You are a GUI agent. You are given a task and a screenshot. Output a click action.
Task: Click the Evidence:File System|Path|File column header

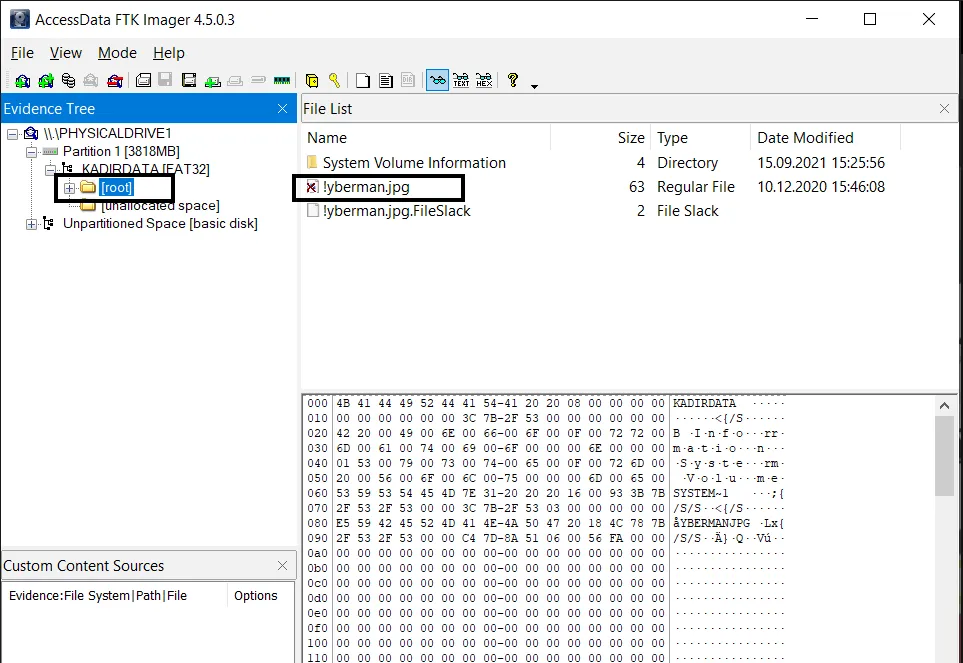click(x=115, y=595)
